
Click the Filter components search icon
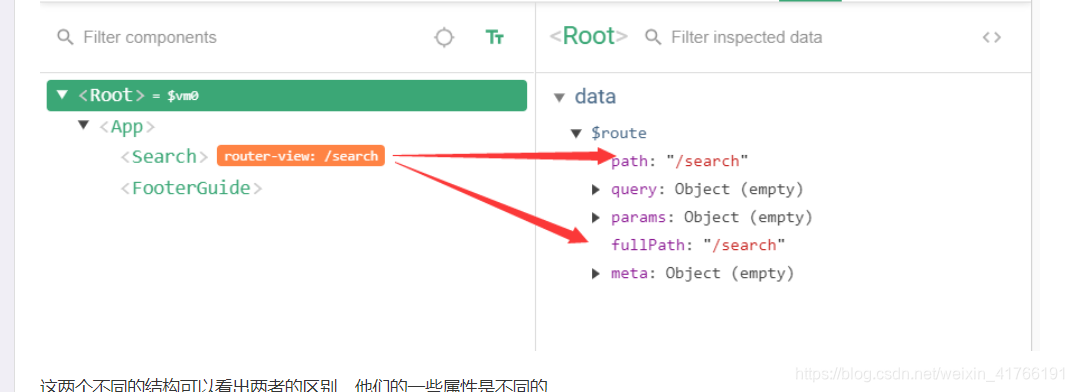(x=65, y=37)
